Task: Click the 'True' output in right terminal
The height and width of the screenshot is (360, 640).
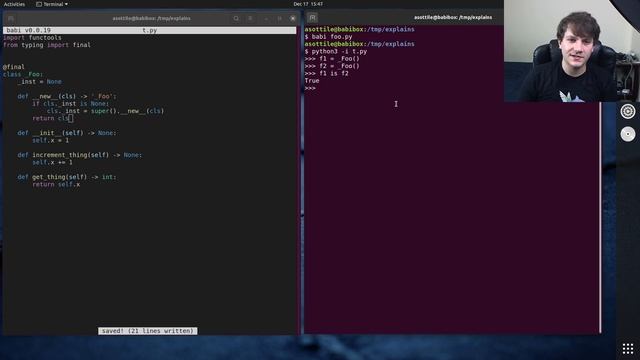Action: [x=312, y=81]
